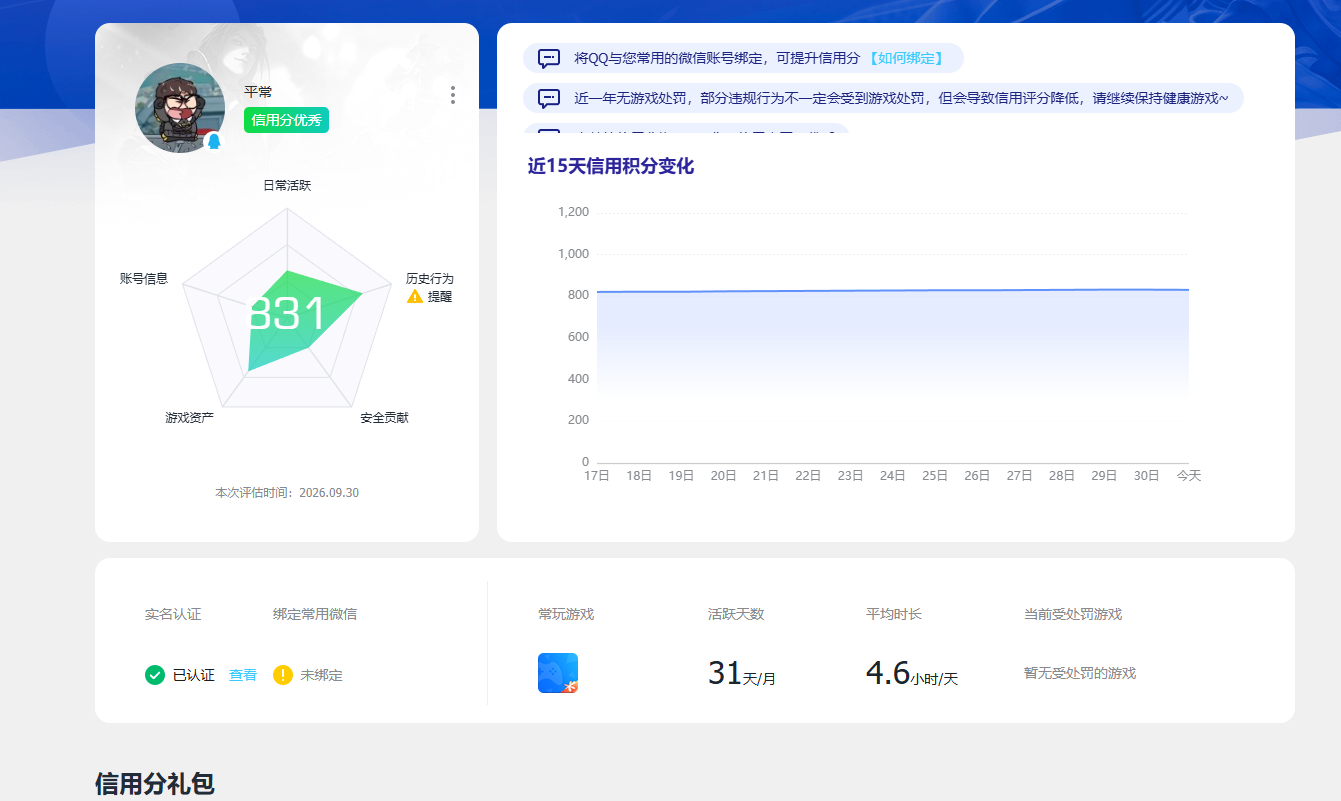This screenshot has width=1341, height=801.
Task: Click the 实名认证 label
Action: 173,614
